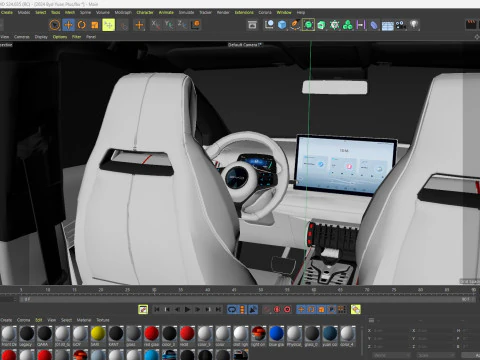Open the Asset Browser icon

(x=253, y=25)
